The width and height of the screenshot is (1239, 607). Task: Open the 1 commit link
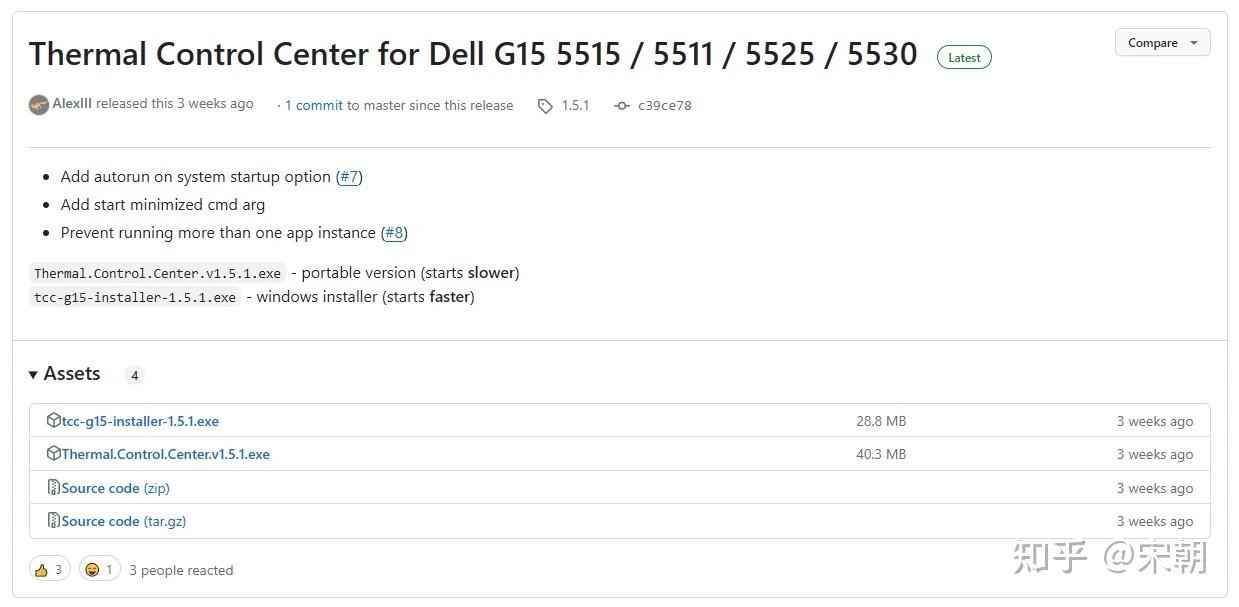pos(314,105)
